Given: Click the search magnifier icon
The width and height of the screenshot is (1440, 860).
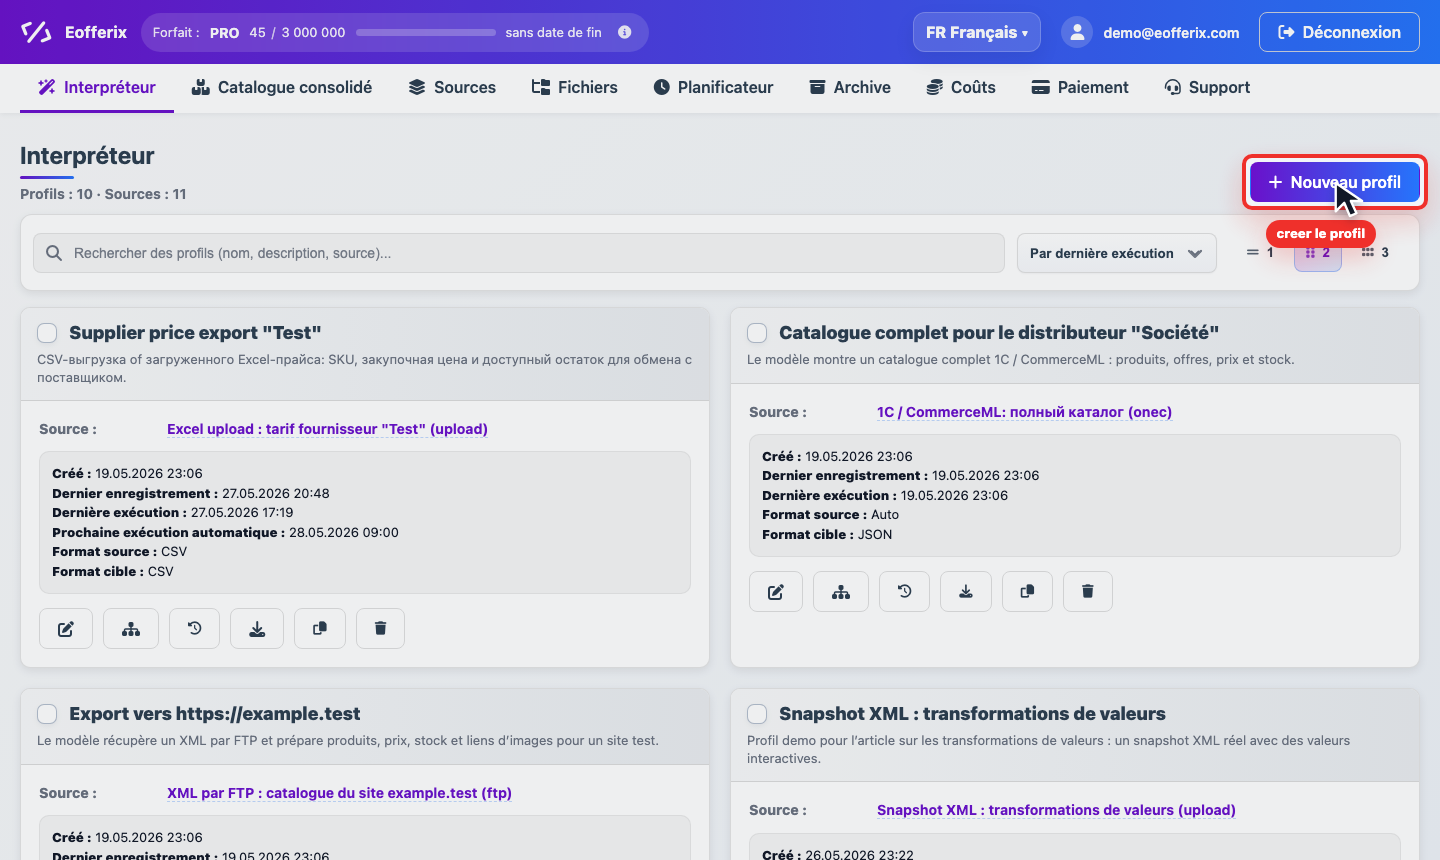Looking at the screenshot, I should point(54,253).
